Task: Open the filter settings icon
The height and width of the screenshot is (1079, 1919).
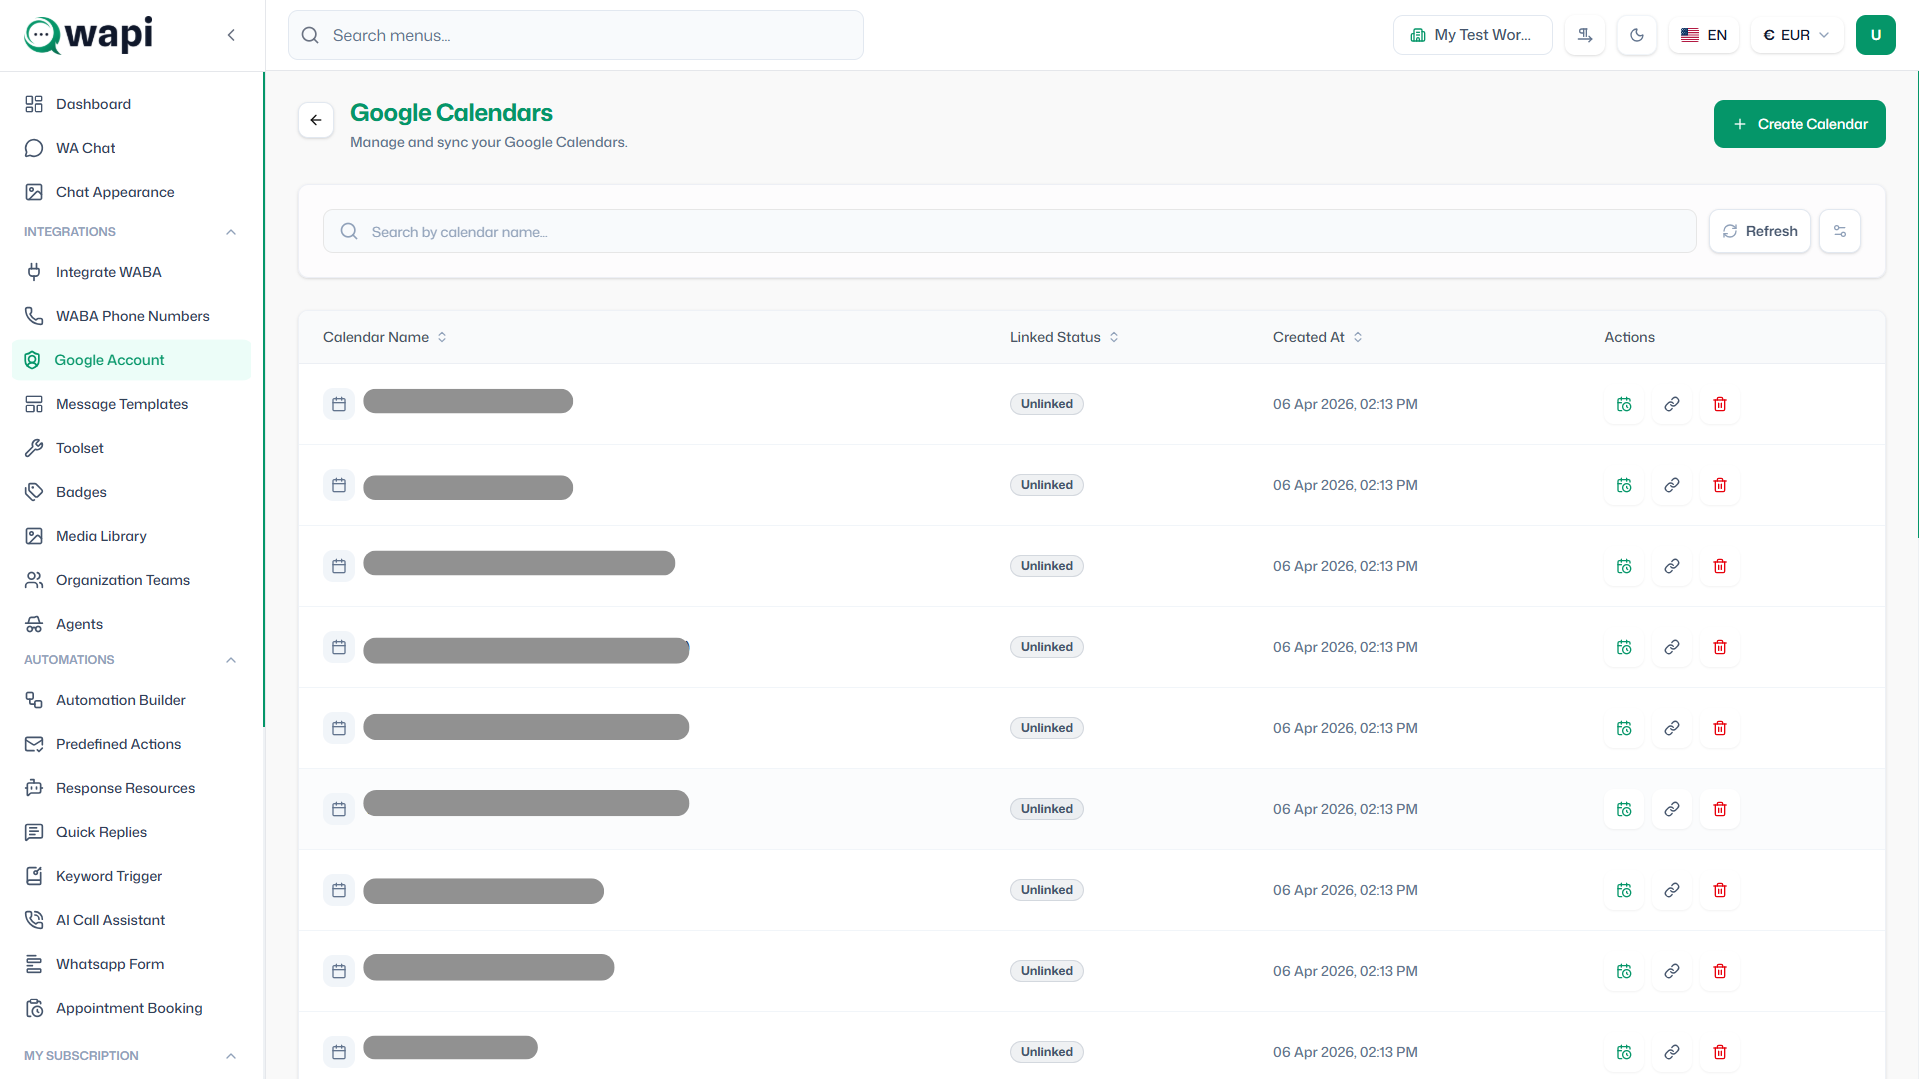Action: 1840,231
